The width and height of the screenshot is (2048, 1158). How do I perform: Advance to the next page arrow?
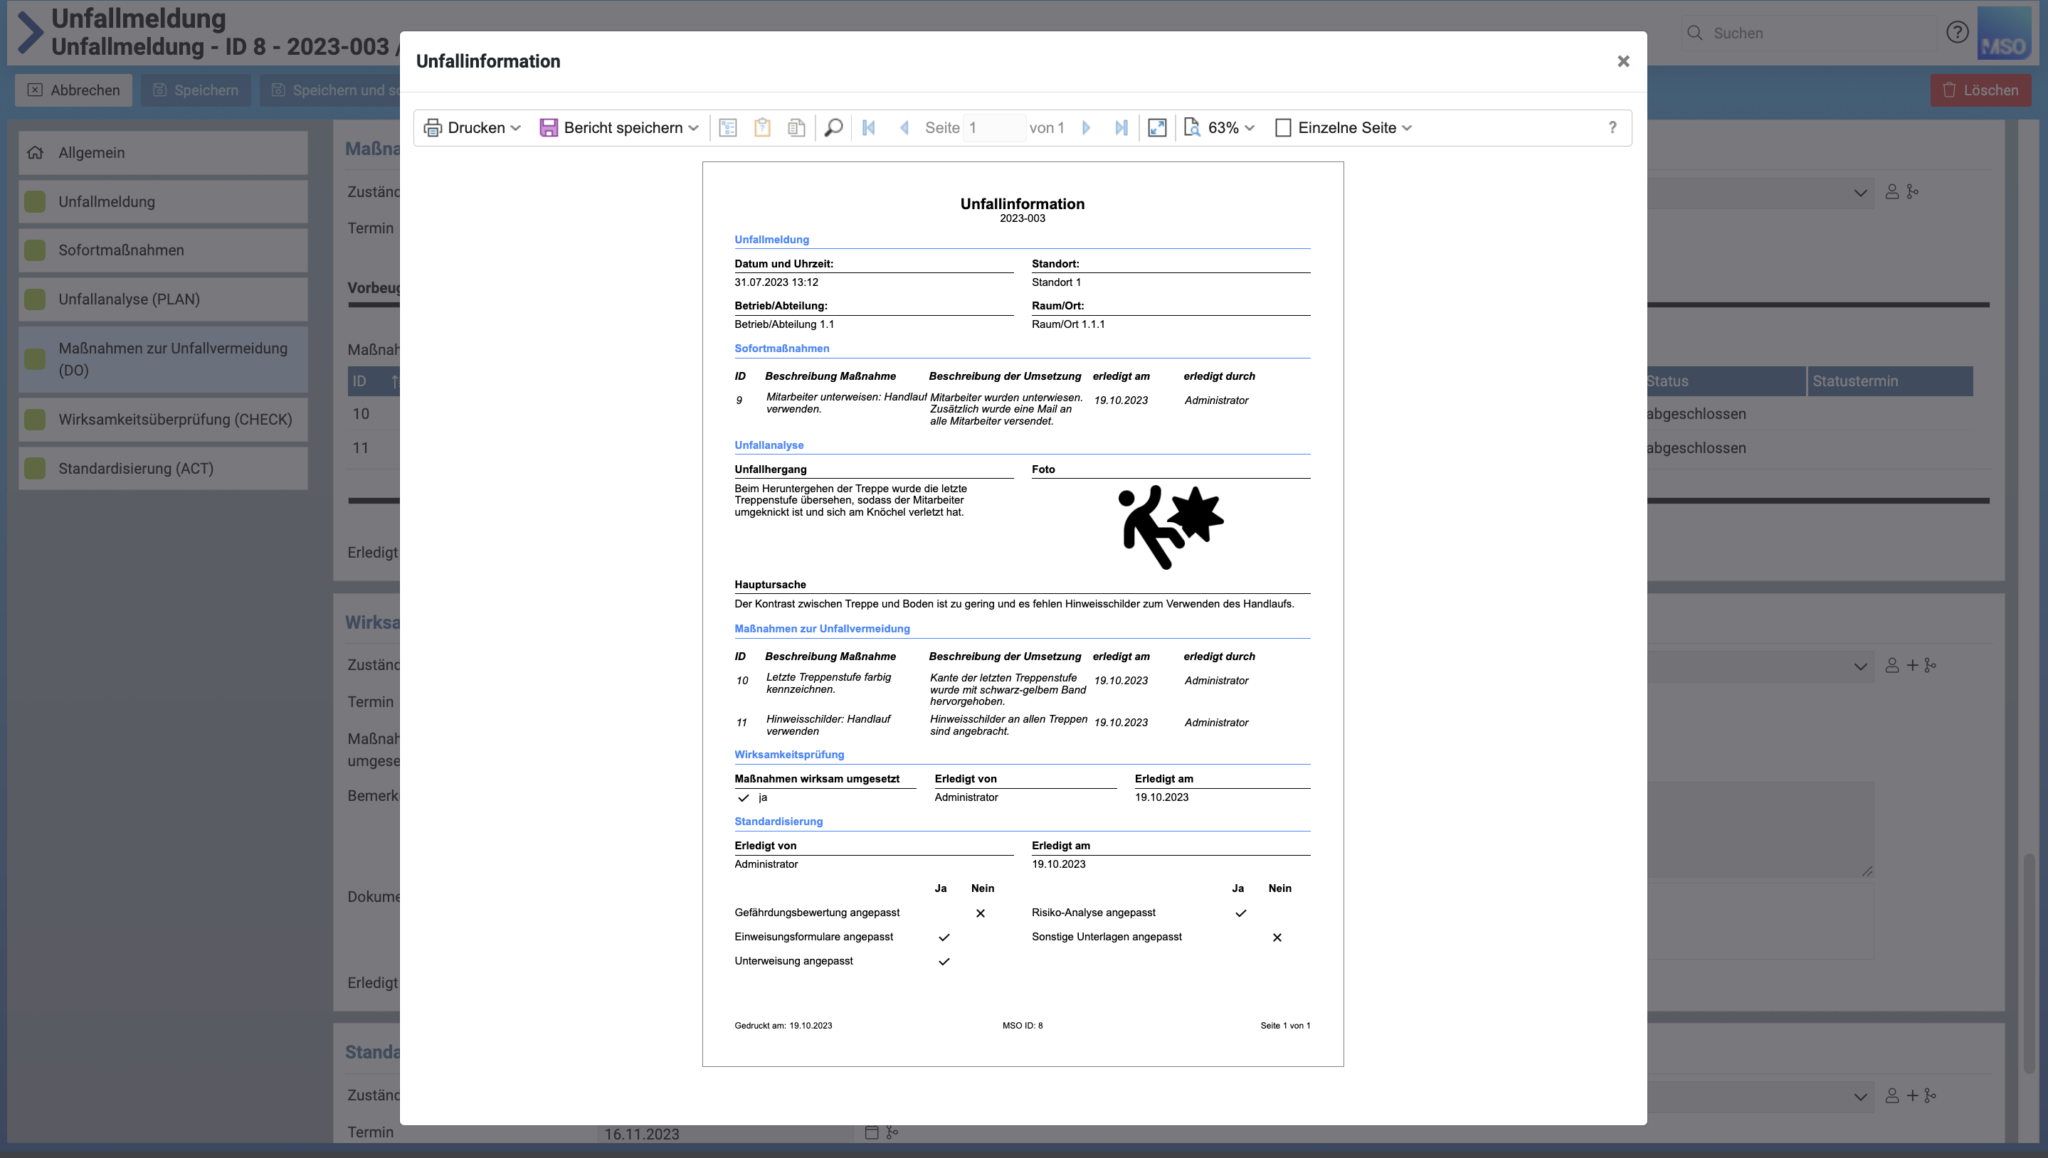(x=1087, y=127)
